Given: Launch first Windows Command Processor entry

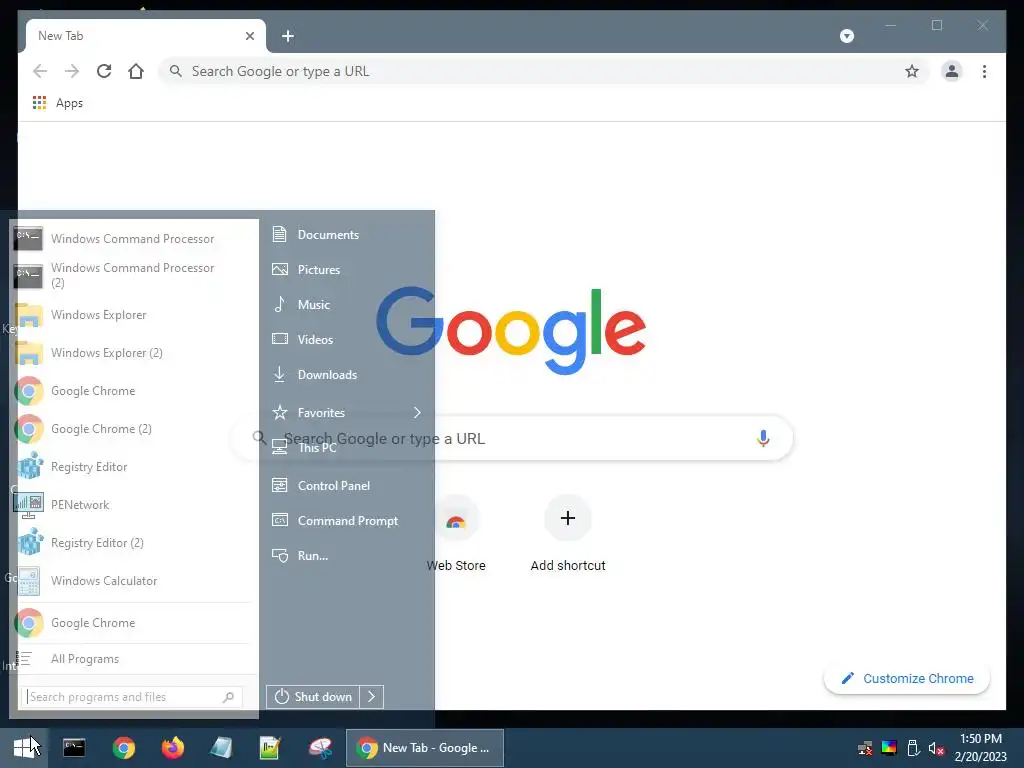Looking at the screenshot, I should click(x=133, y=239).
